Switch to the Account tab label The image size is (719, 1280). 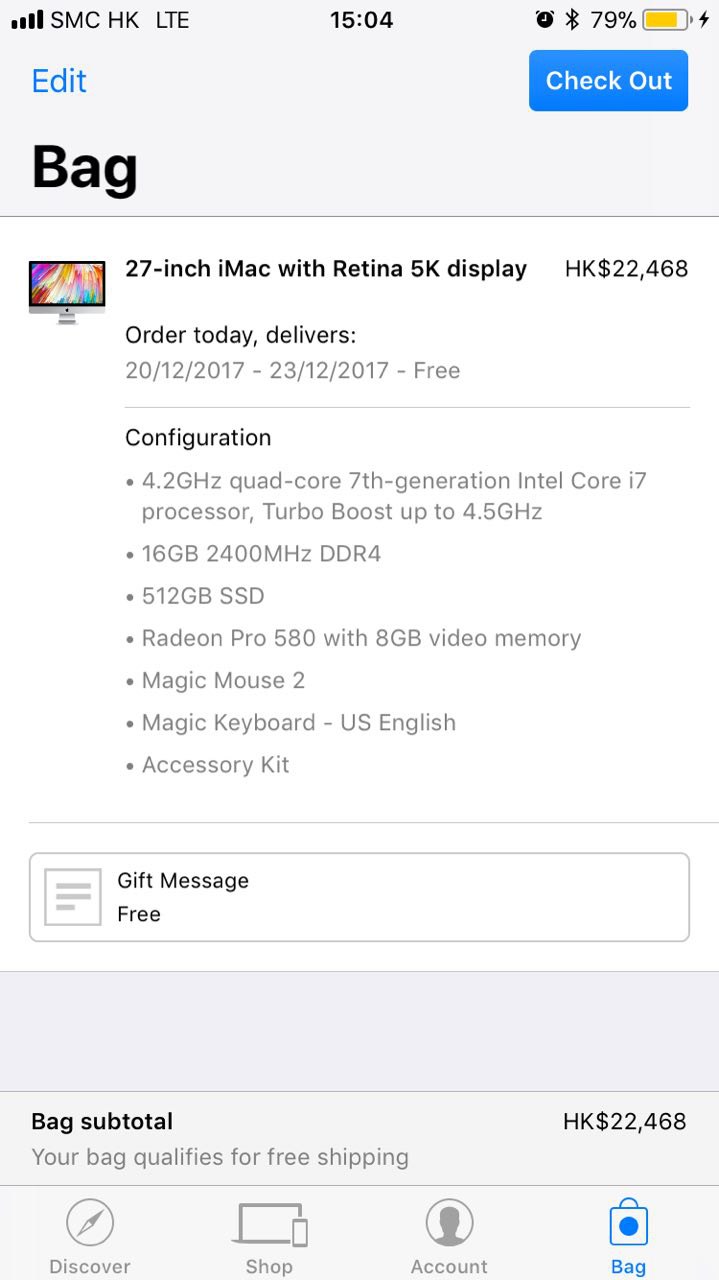[449, 1266]
